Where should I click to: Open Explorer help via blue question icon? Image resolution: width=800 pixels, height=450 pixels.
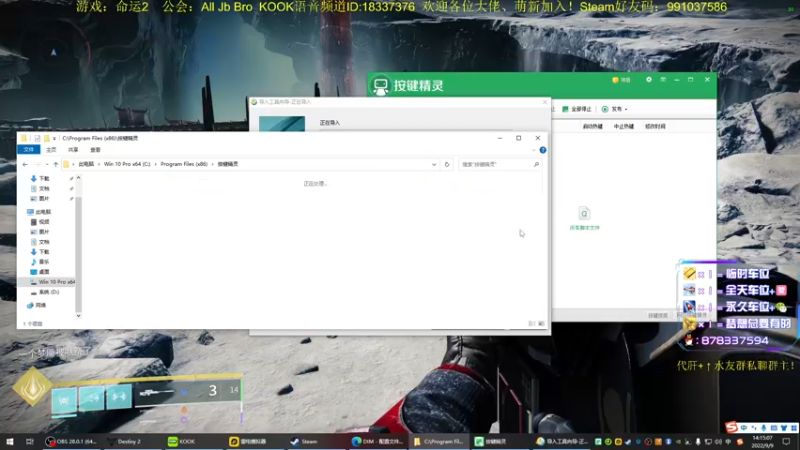[543, 150]
